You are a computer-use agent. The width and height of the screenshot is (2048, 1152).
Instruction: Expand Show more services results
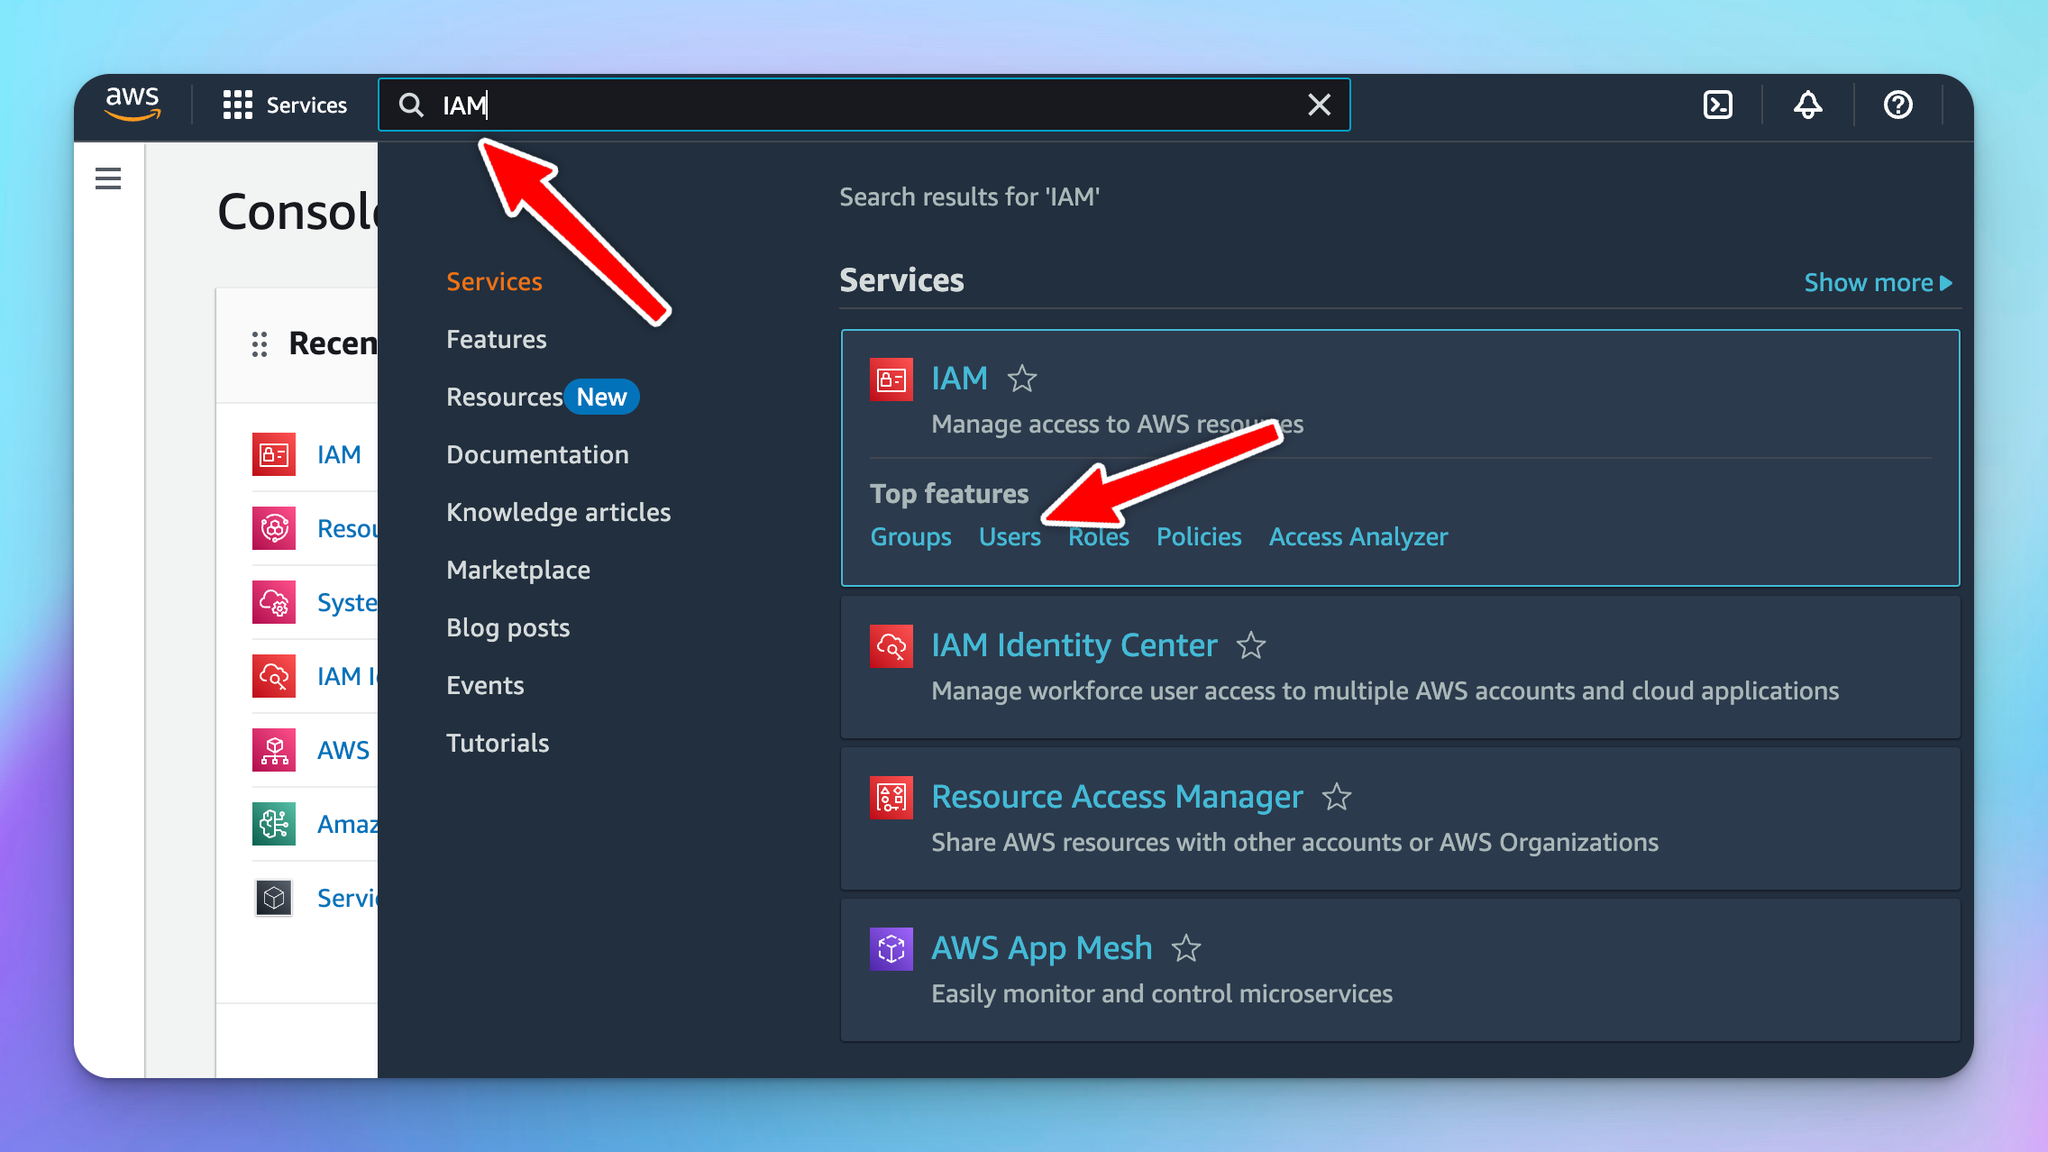pos(1878,283)
